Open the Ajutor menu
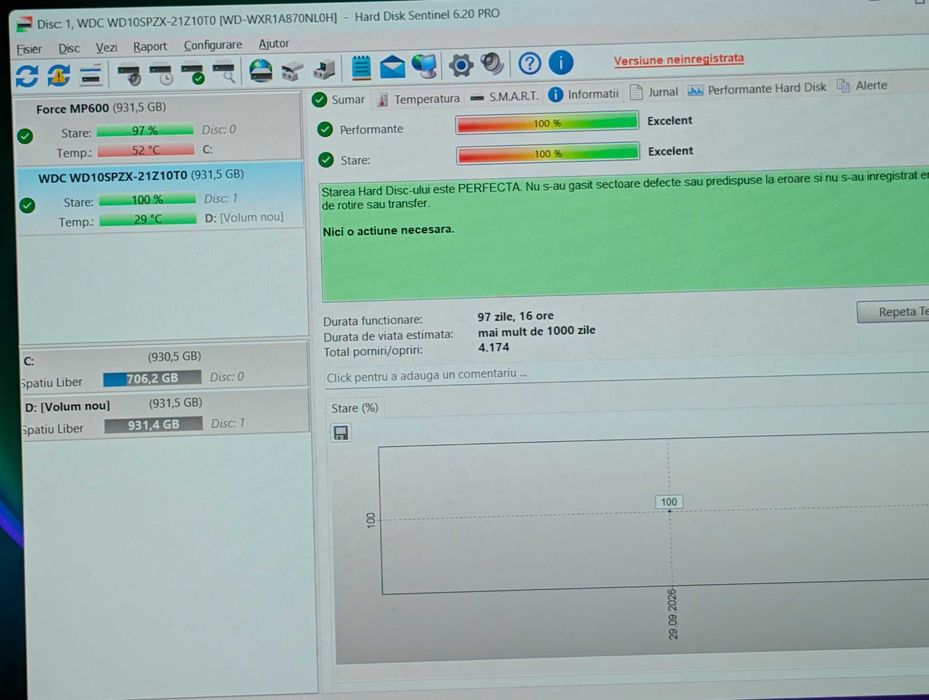Screen dimensions: 929x700 coord(274,44)
